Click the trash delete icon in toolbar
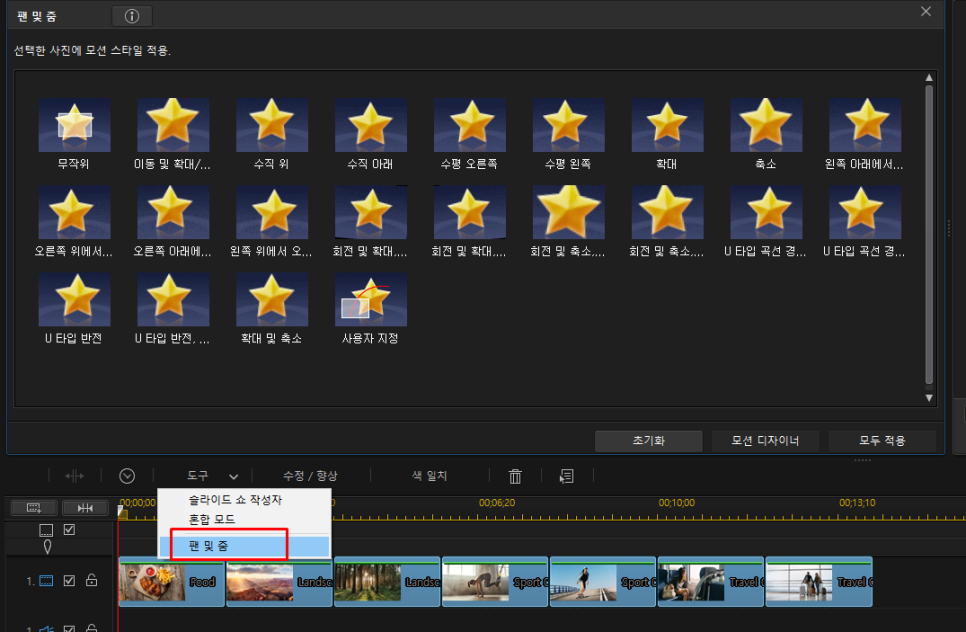The height and width of the screenshot is (632, 966). [x=515, y=476]
